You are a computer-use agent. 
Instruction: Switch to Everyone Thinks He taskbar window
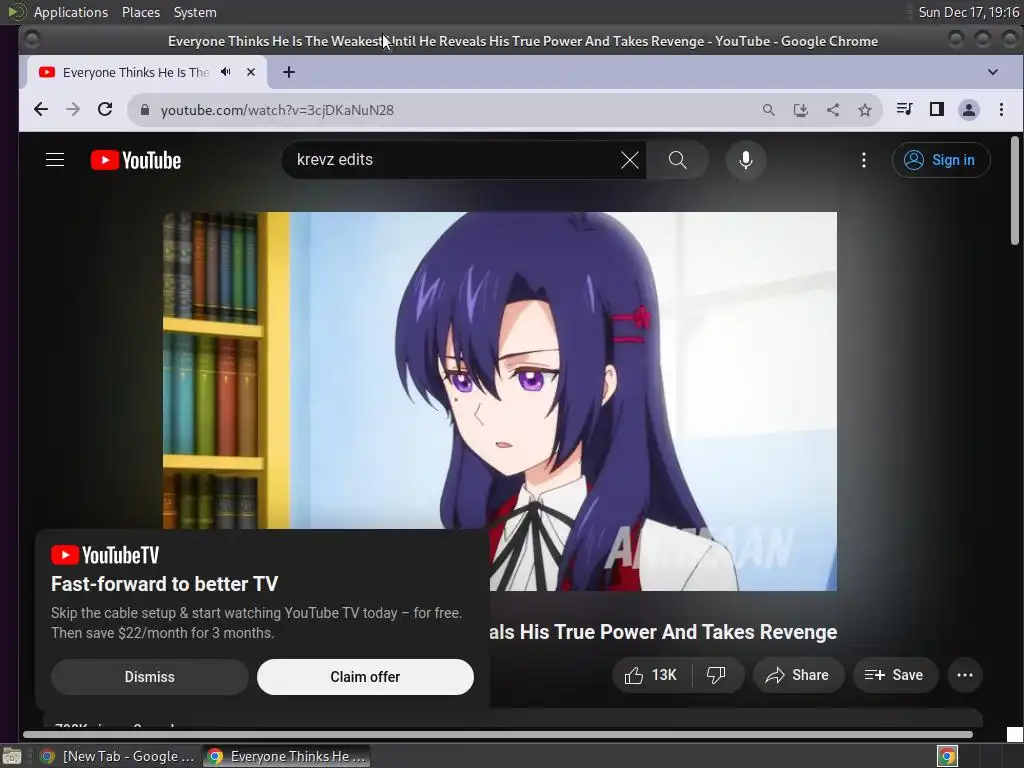point(287,756)
